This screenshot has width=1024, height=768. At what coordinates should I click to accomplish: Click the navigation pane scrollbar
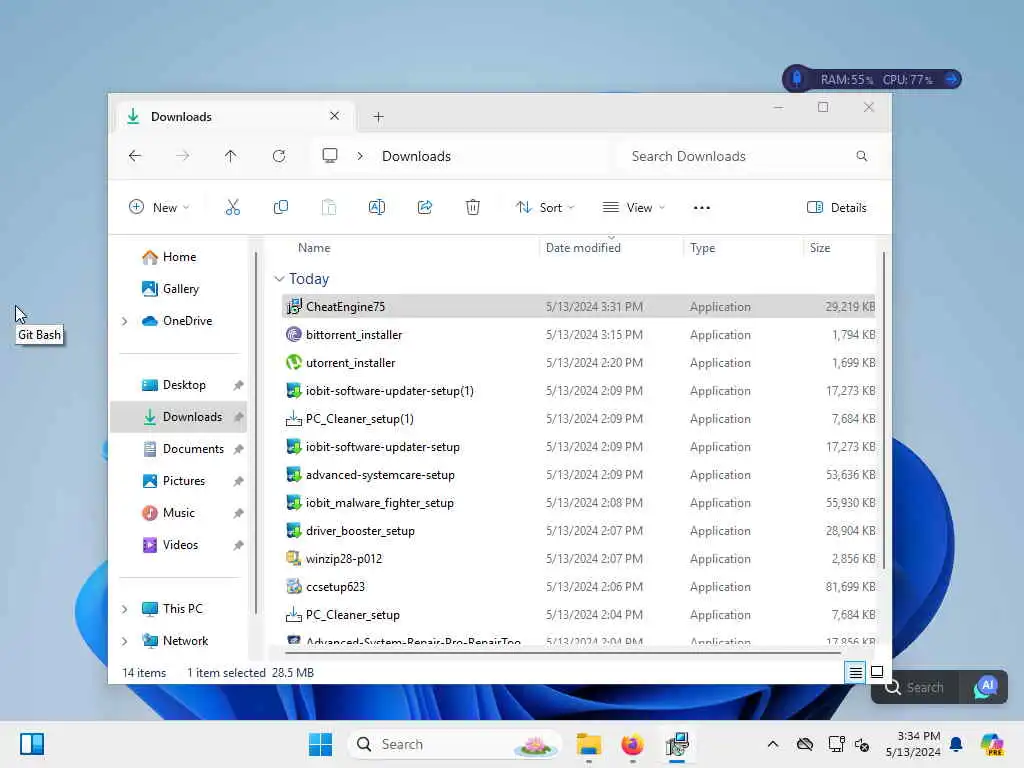point(256,432)
